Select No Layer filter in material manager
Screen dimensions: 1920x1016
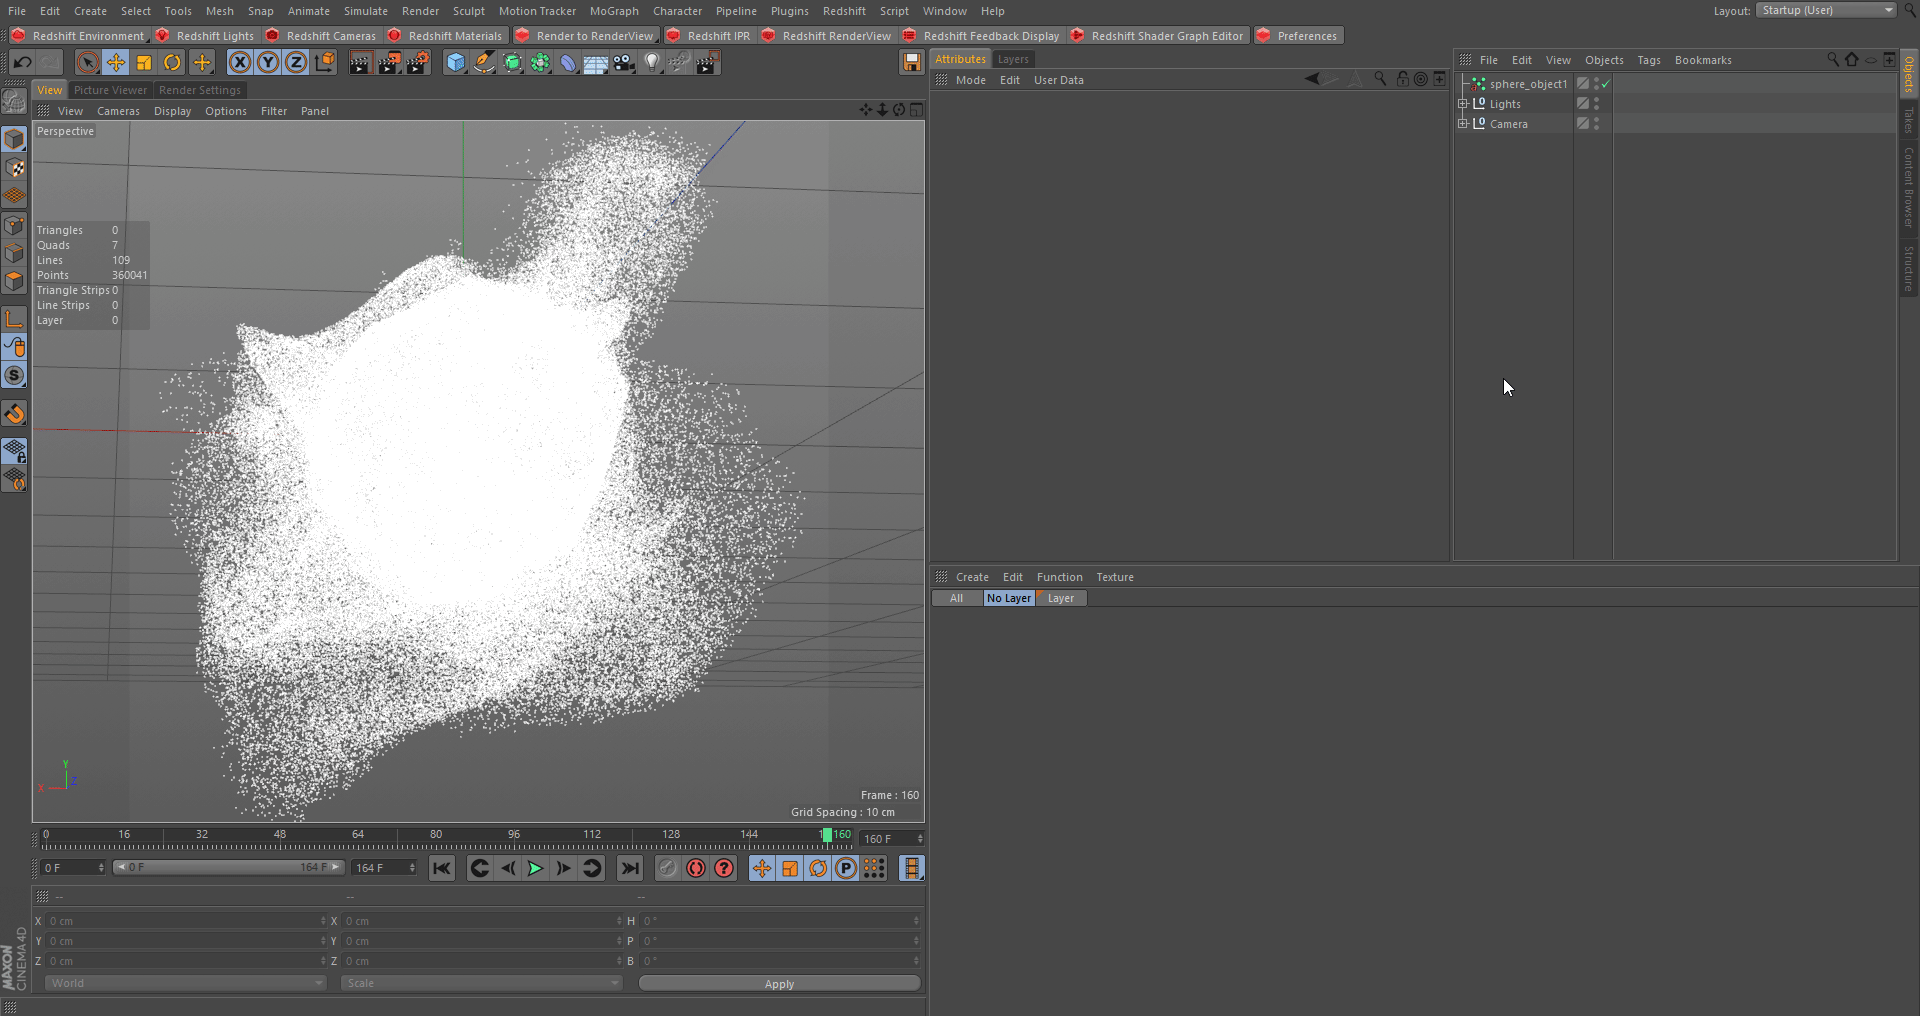click(x=1008, y=598)
